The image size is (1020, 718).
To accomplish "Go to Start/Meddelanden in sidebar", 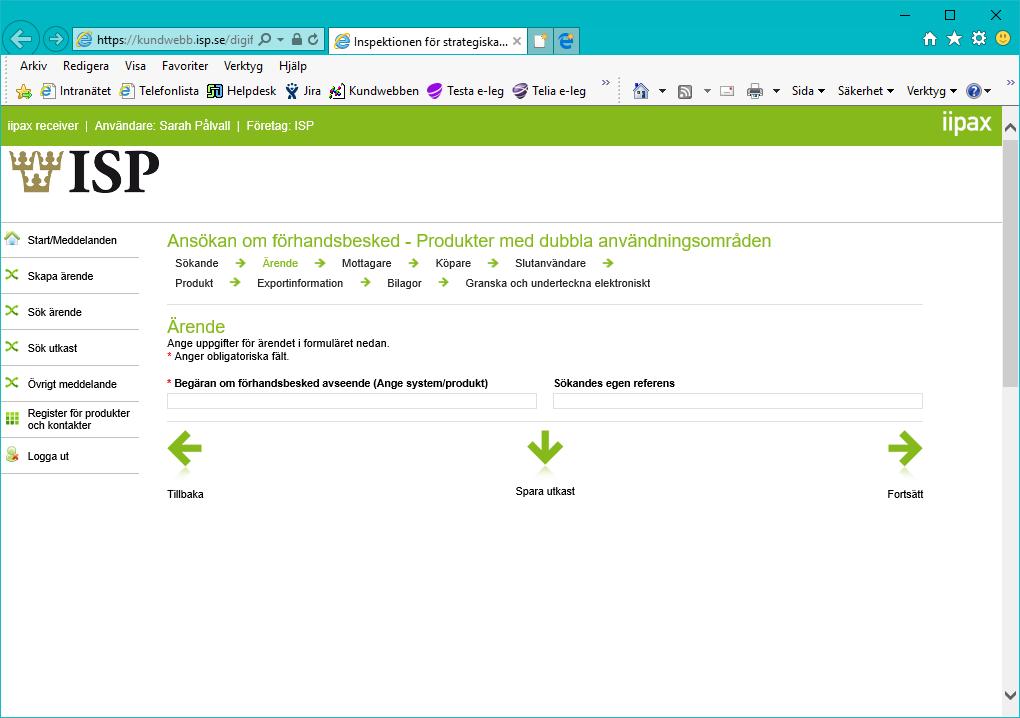I will [x=70, y=240].
